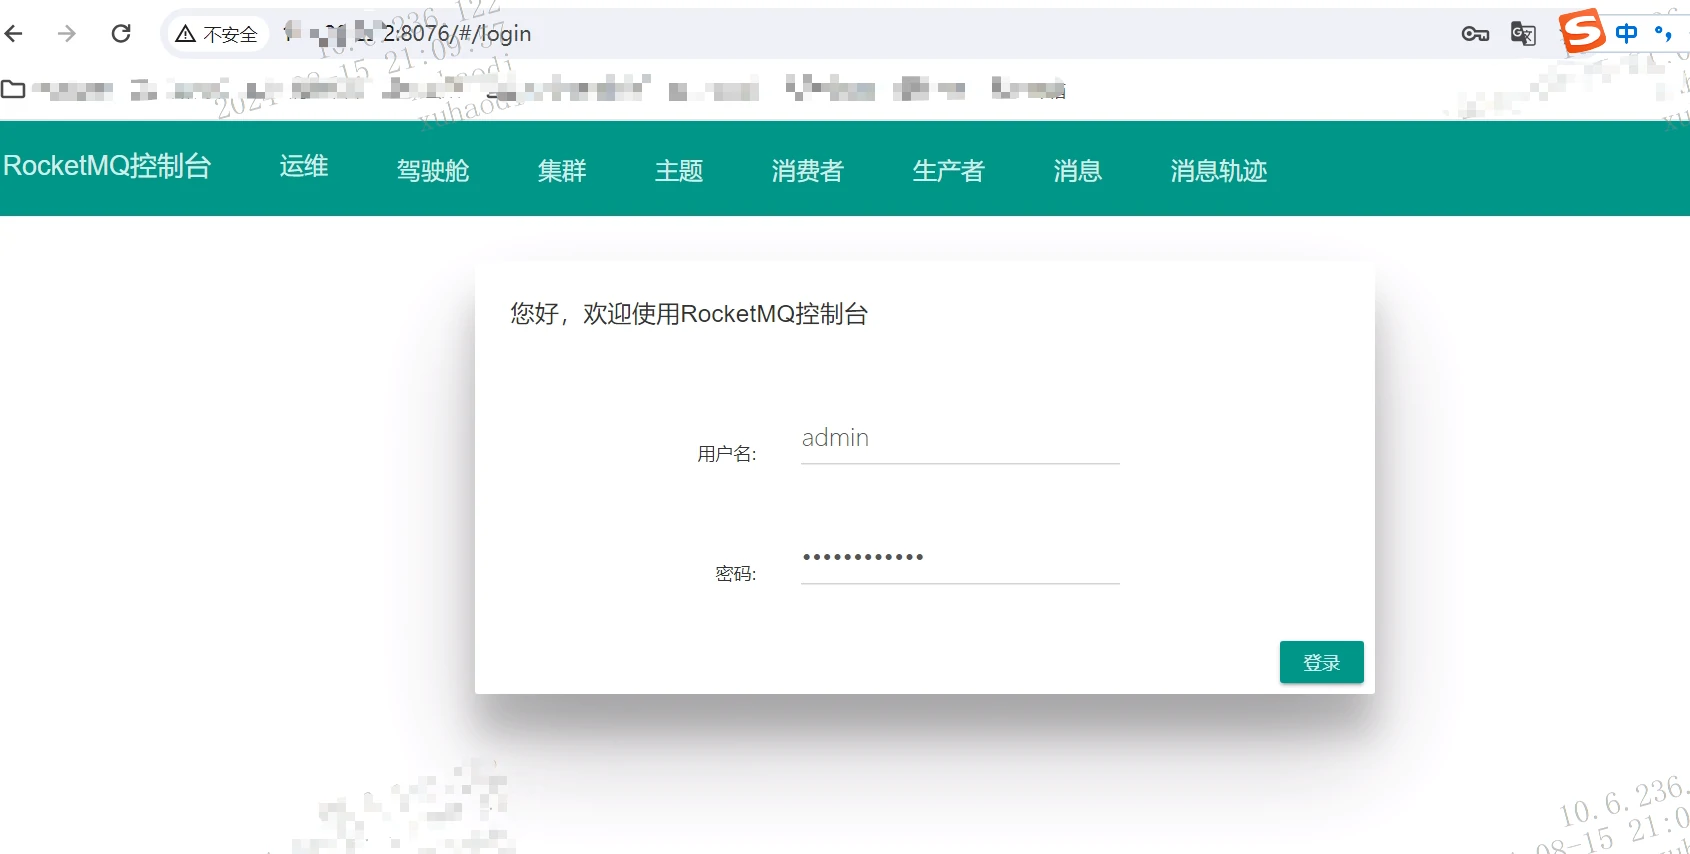Open the 主题 topics page

[x=679, y=171]
